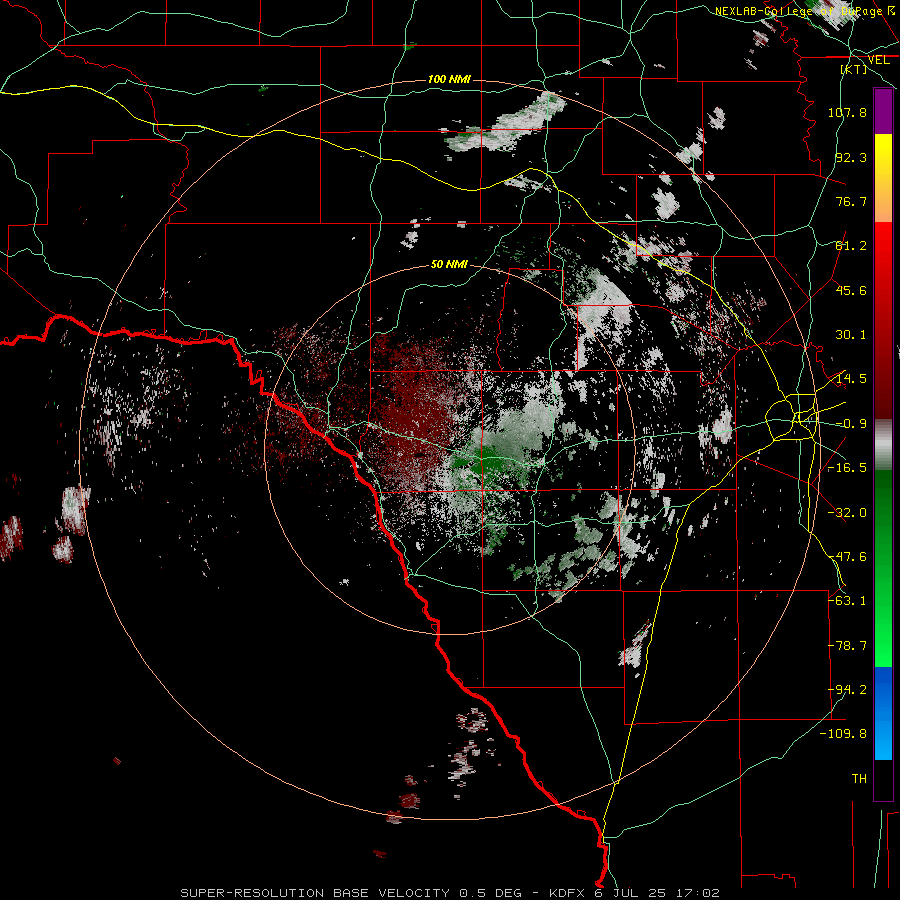Click the -78.7 velocity scale value
The height and width of the screenshot is (900, 900).
pos(847,646)
